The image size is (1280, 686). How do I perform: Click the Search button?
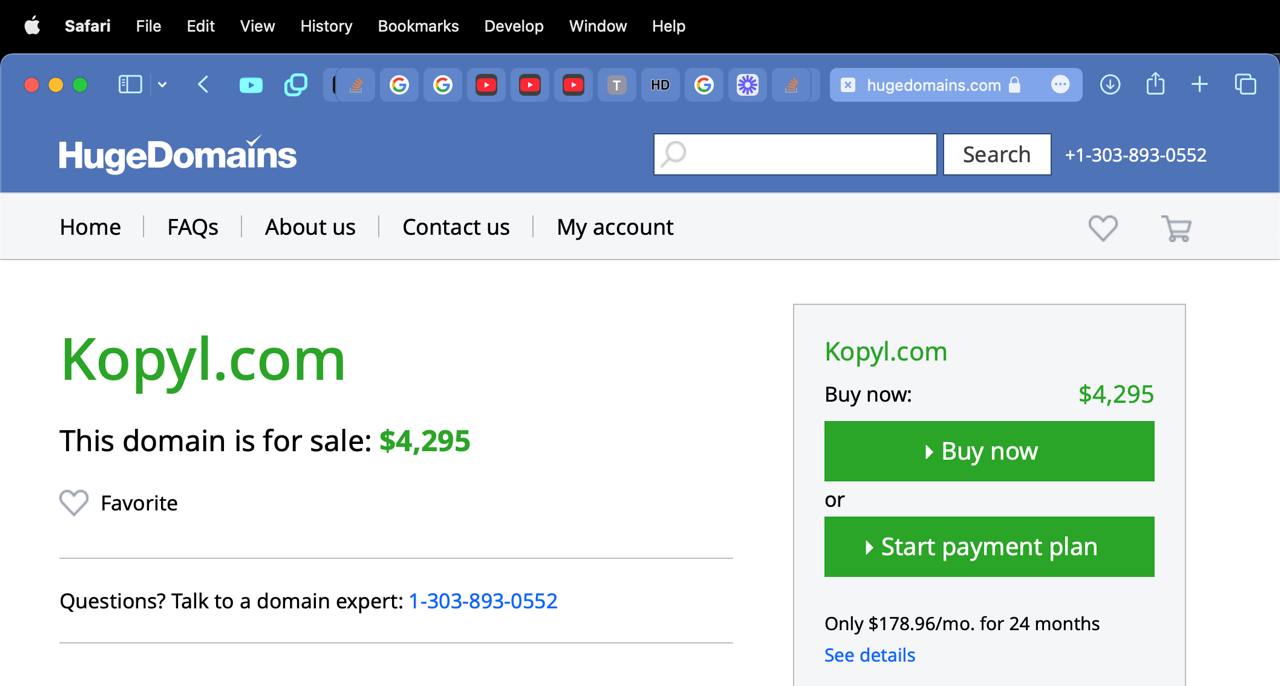coord(997,154)
